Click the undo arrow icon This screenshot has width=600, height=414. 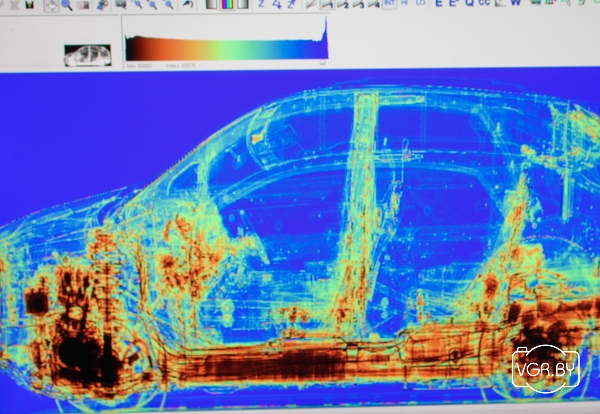tap(188, 4)
